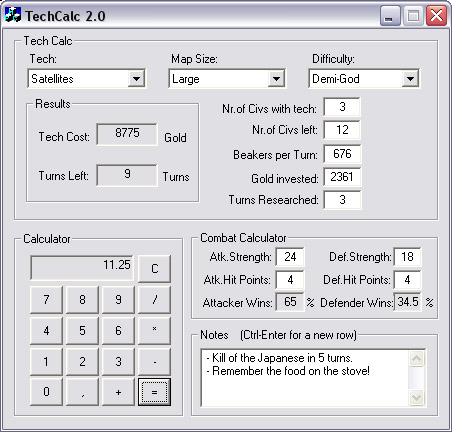Click the Turns Researched field
Viewport: 452px width, 432px height.
click(342, 200)
